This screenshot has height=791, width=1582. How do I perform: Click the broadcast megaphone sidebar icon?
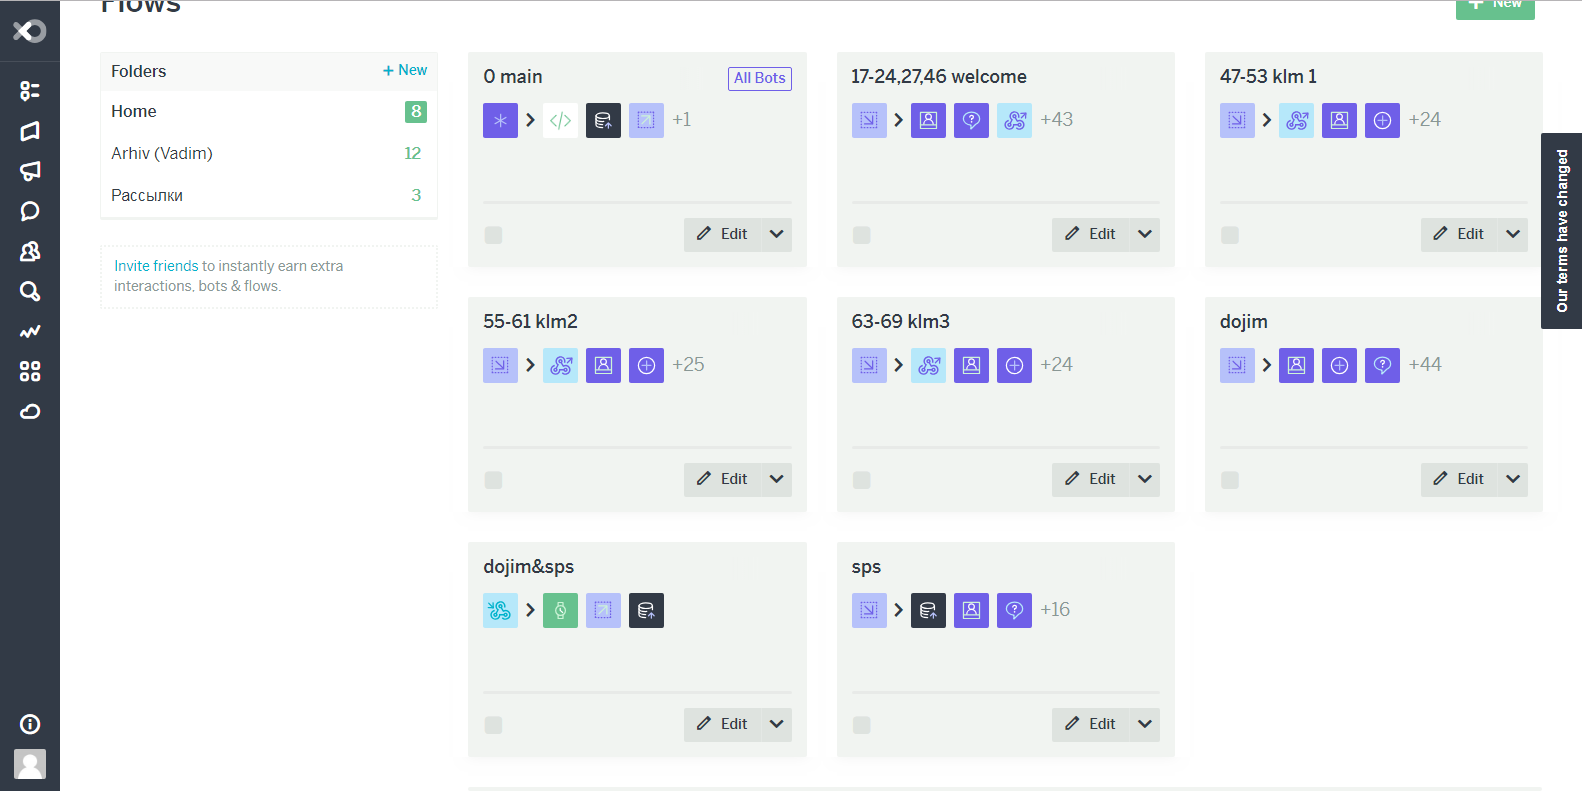pos(30,171)
